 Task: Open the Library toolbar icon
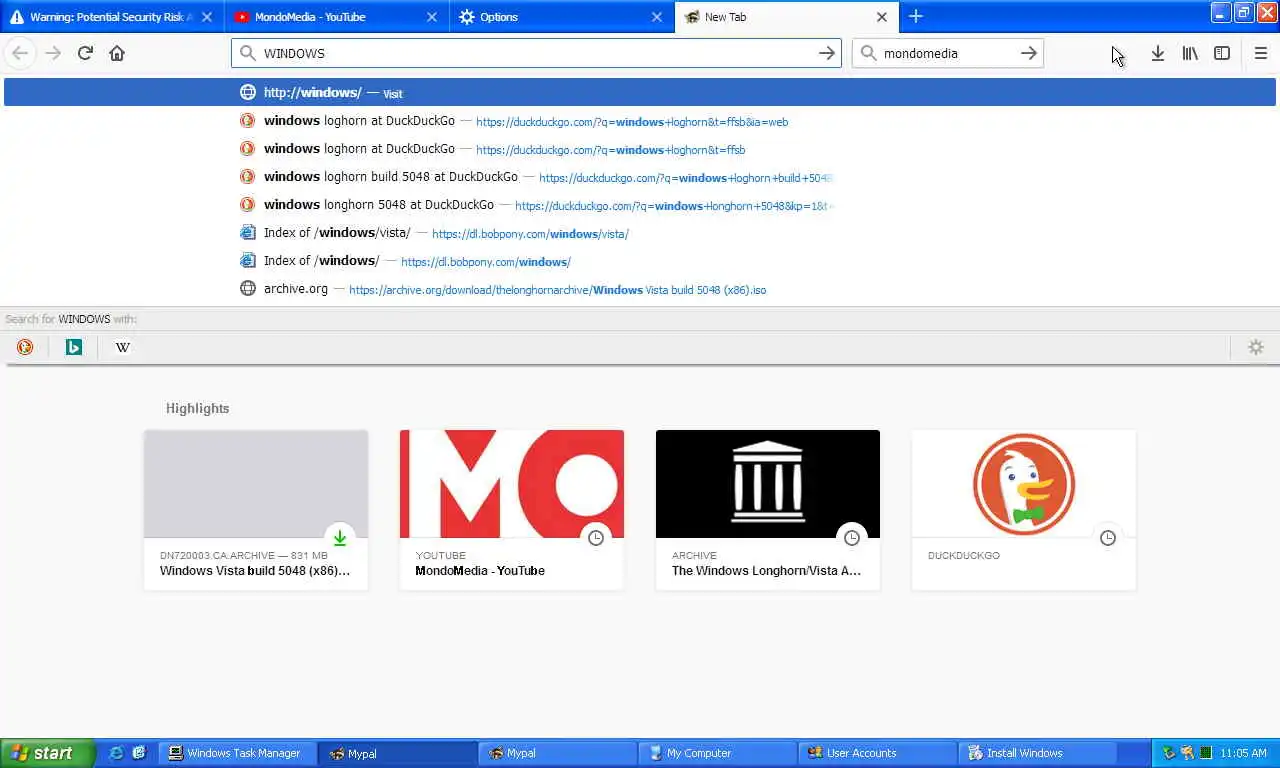pos(1189,53)
